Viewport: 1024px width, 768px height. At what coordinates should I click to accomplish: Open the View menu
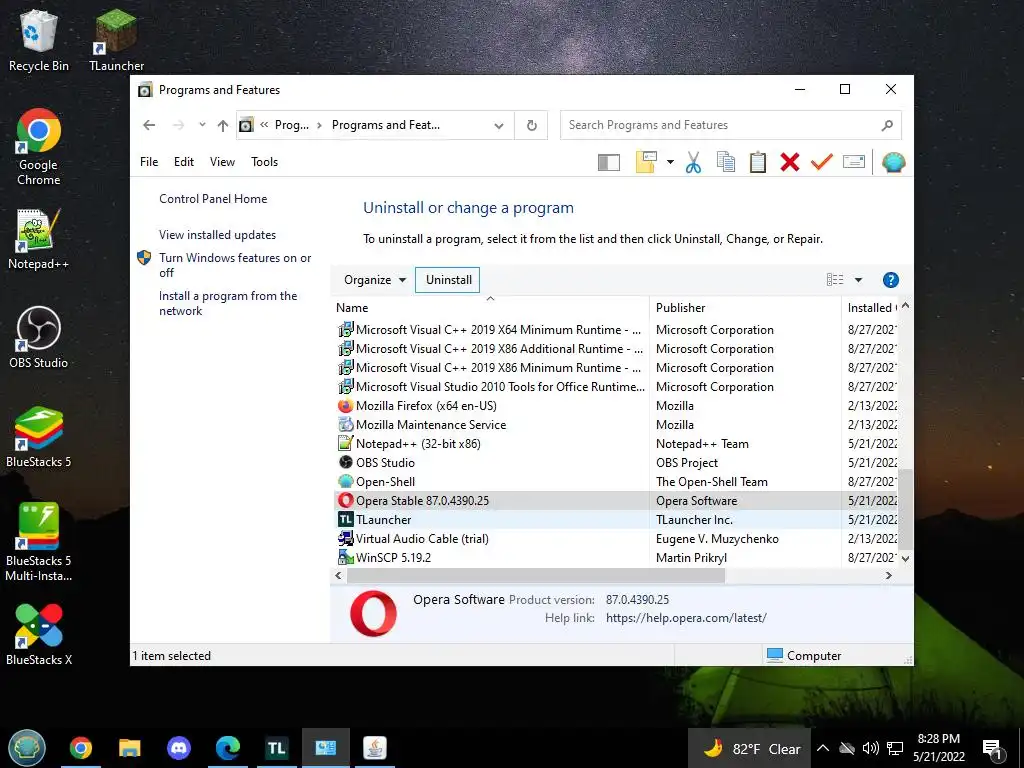pos(222,162)
